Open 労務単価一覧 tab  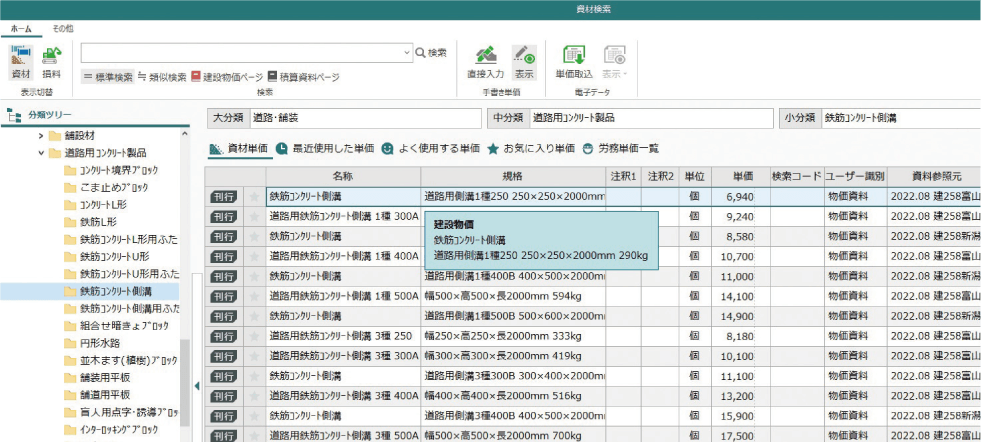620,149
